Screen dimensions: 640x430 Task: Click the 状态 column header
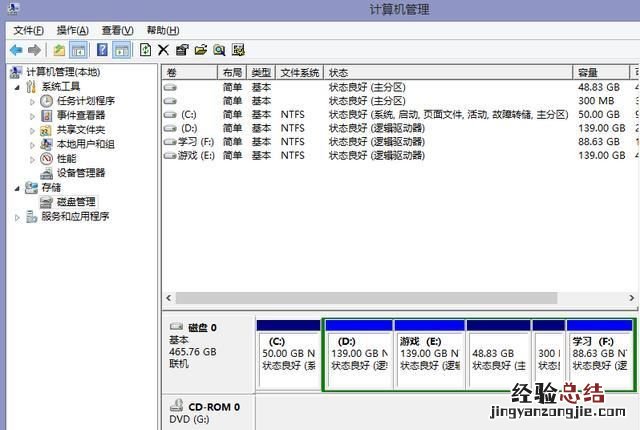coord(448,73)
